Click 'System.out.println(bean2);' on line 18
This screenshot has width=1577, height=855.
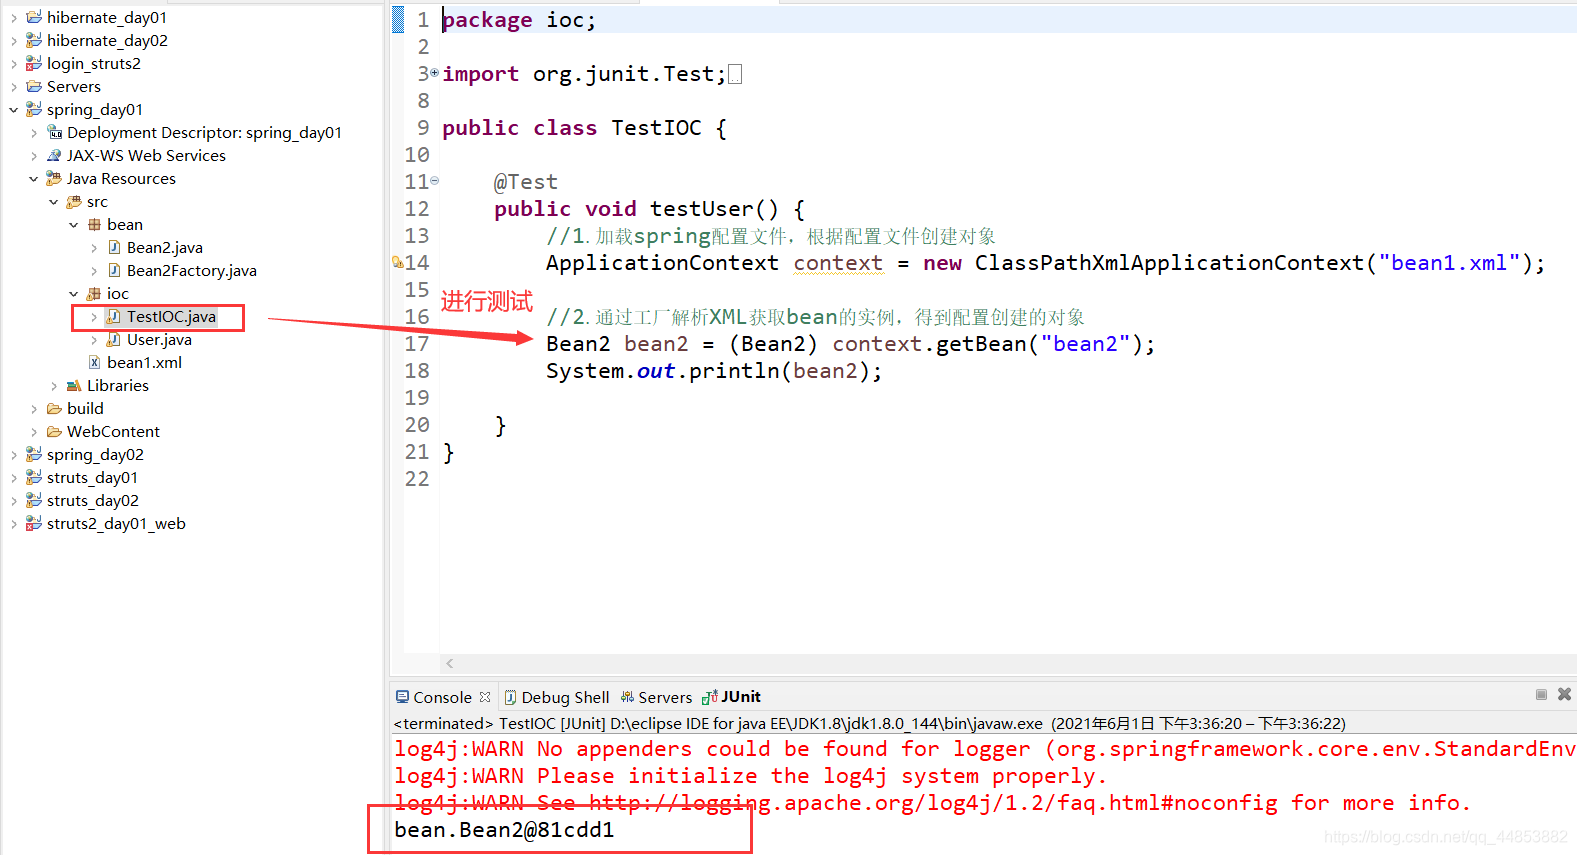tap(714, 371)
